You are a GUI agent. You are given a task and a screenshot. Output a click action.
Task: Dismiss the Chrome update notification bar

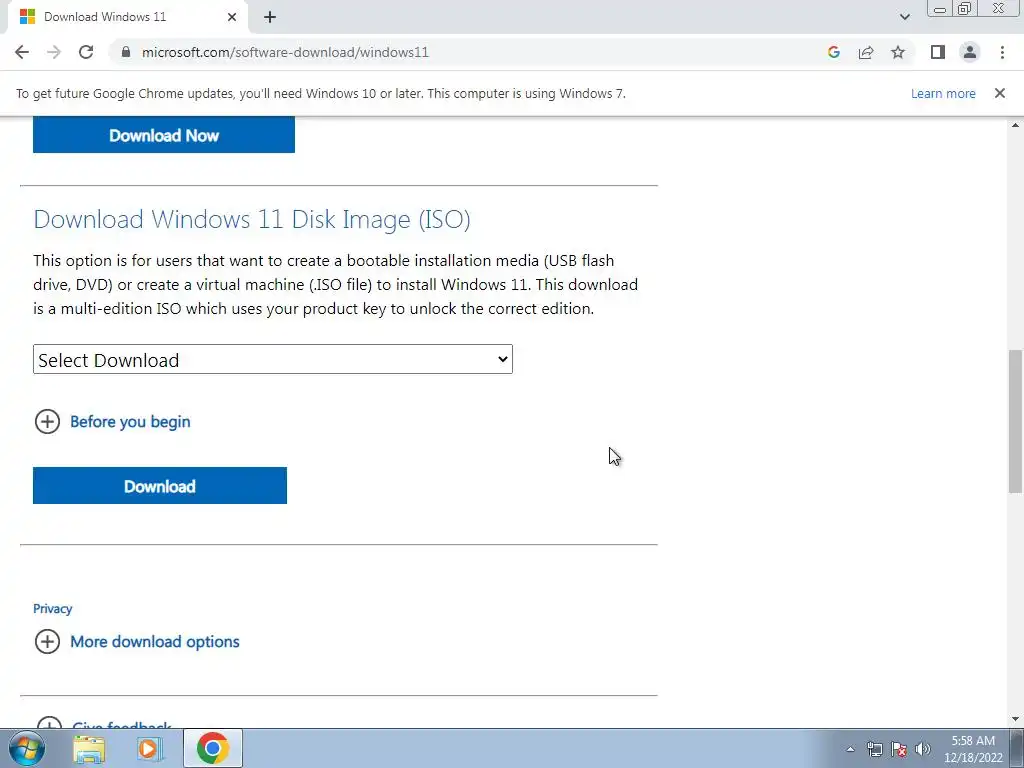pos(1000,93)
